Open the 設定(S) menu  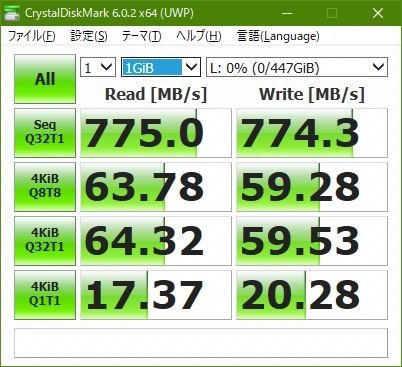click(x=89, y=36)
